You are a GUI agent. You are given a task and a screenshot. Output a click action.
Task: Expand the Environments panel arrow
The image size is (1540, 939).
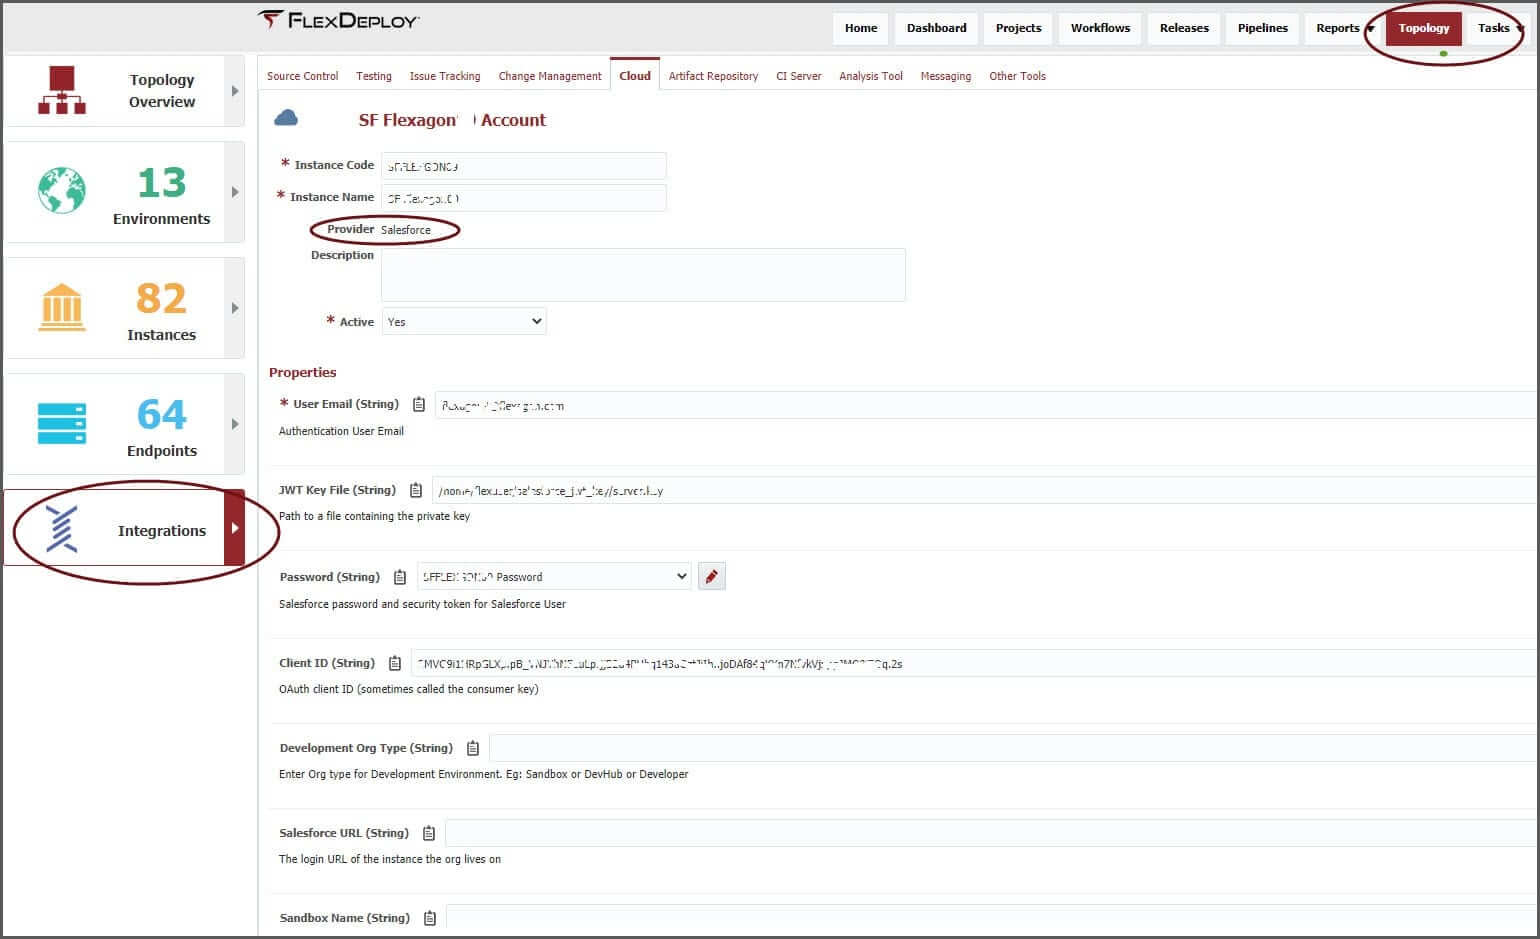(x=235, y=192)
